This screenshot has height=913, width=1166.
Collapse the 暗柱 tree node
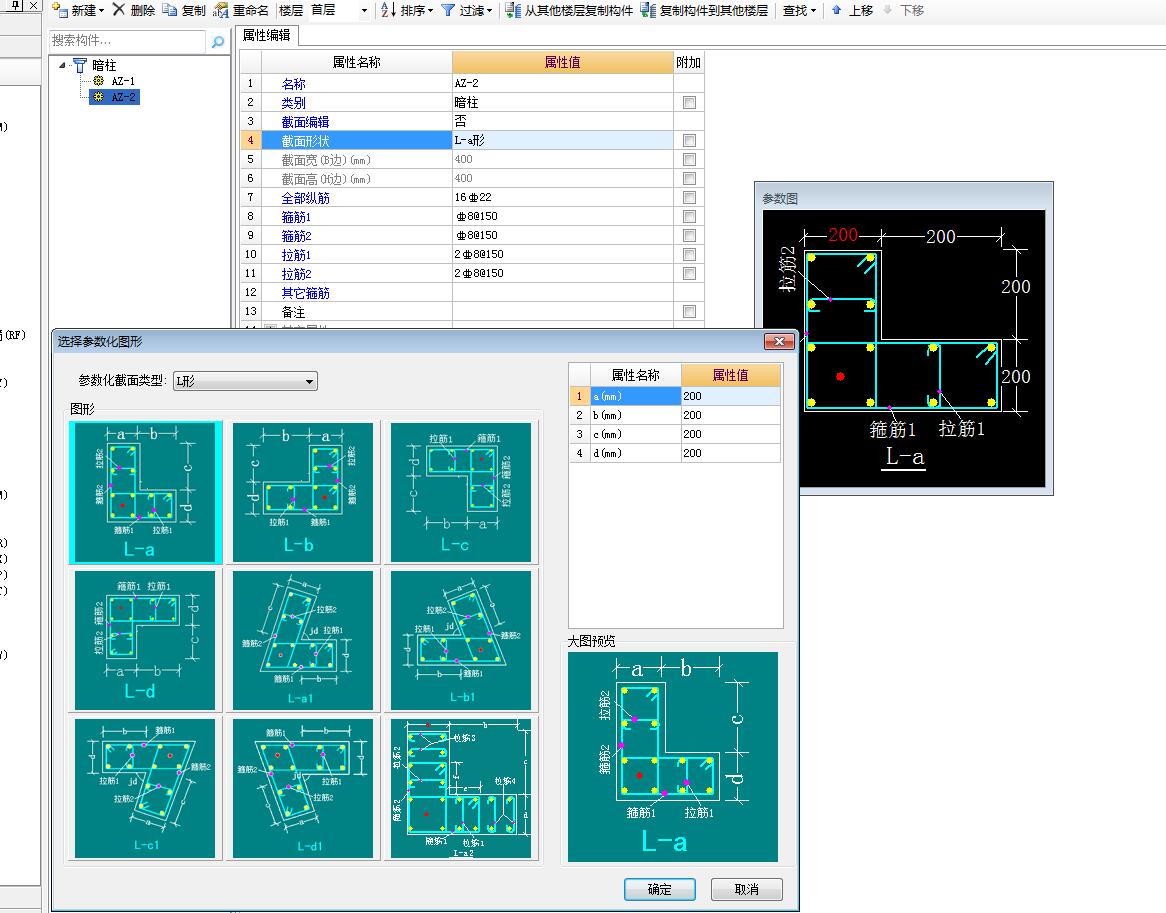pos(62,65)
